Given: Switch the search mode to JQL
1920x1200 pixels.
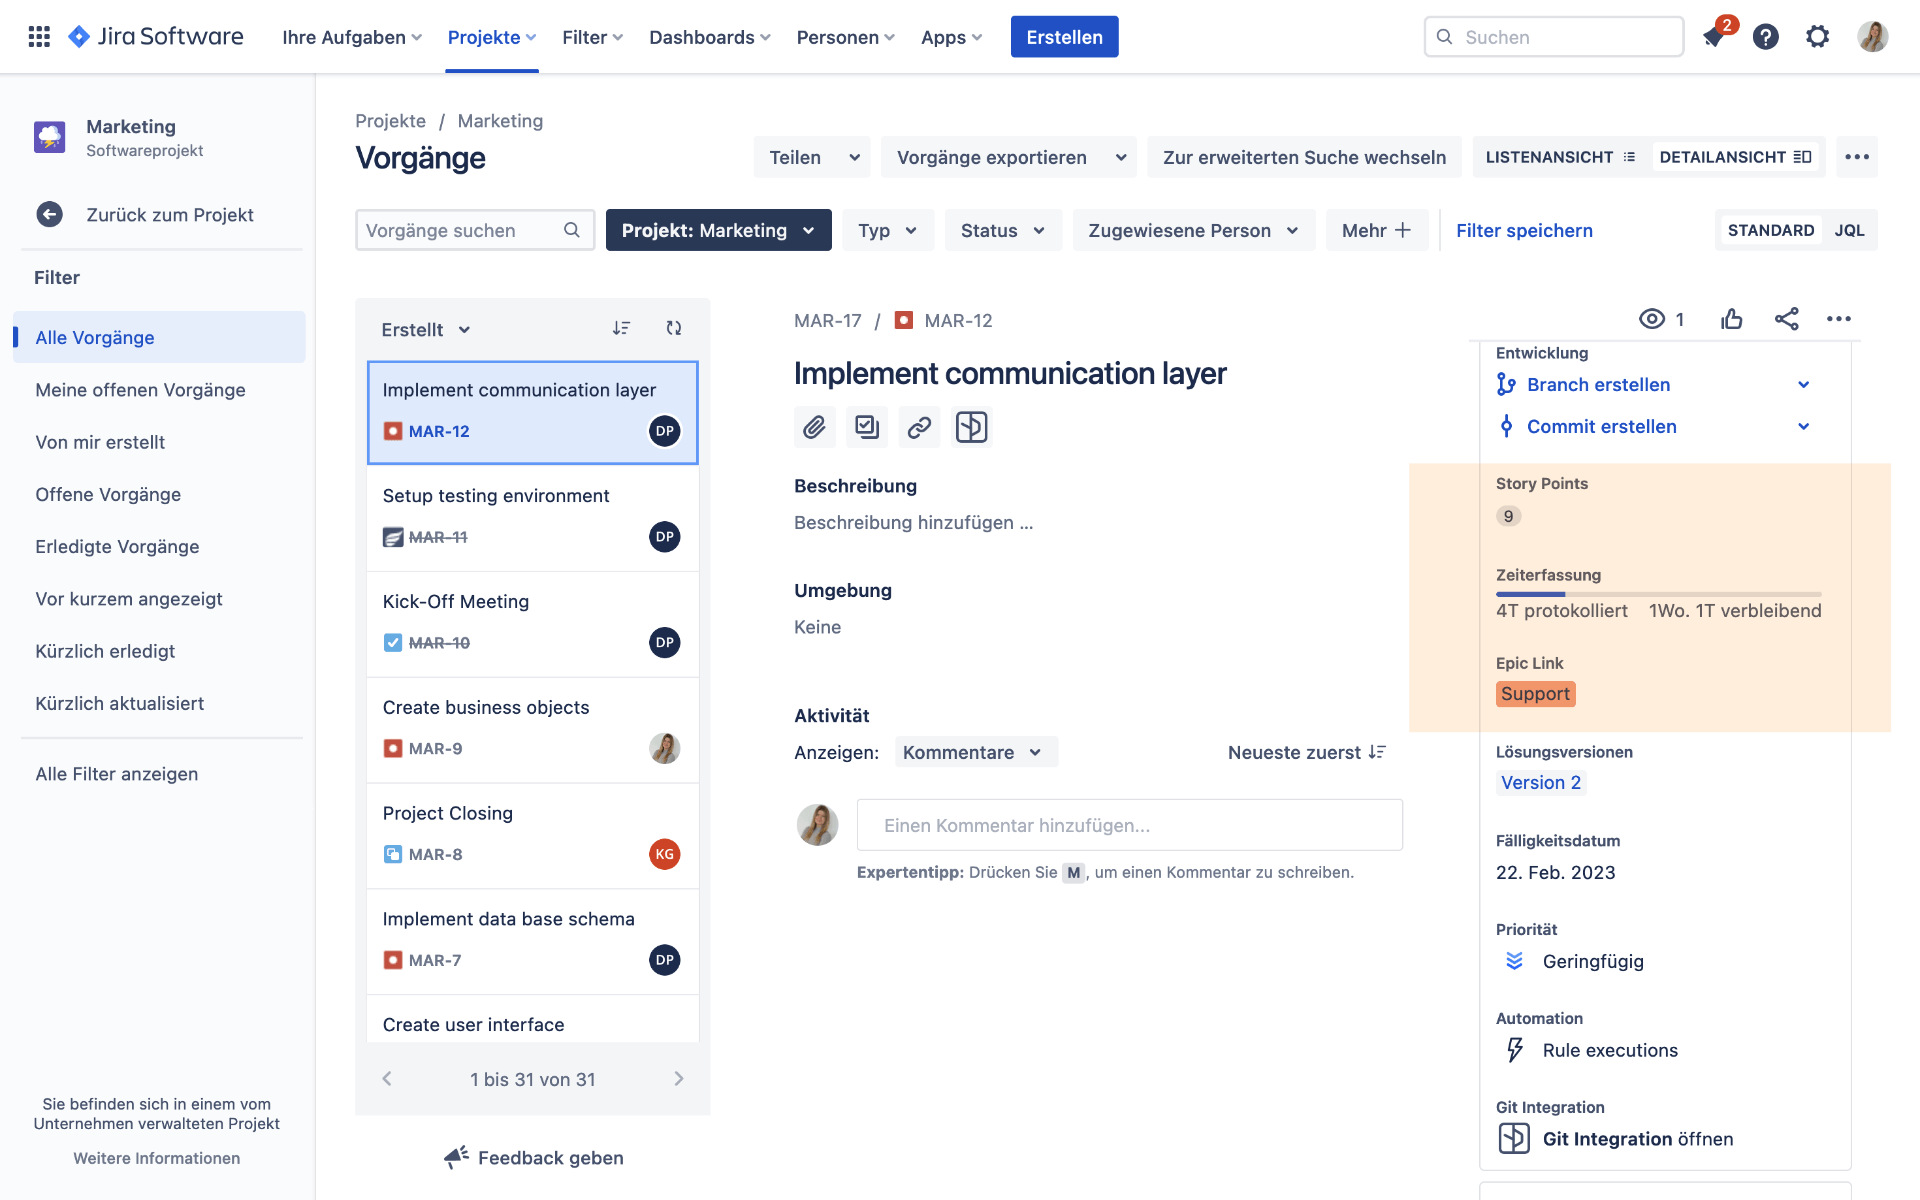Looking at the screenshot, I should pyautogui.click(x=1849, y=230).
